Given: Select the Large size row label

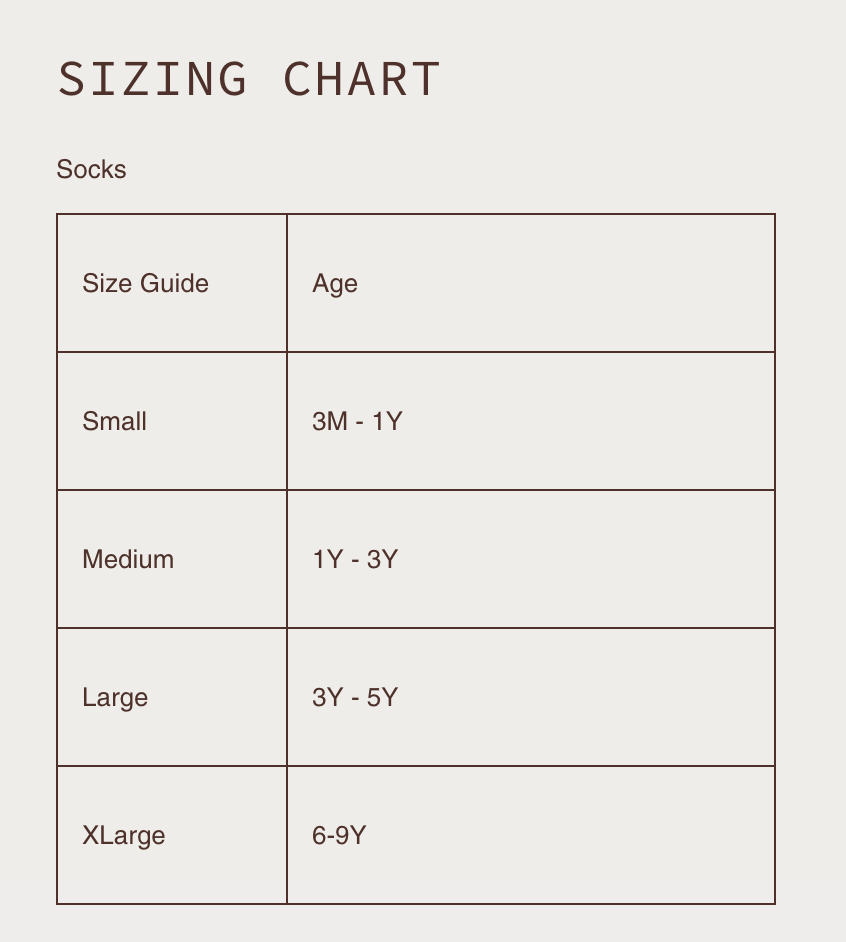Looking at the screenshot, I should click(x=115, y=698).
